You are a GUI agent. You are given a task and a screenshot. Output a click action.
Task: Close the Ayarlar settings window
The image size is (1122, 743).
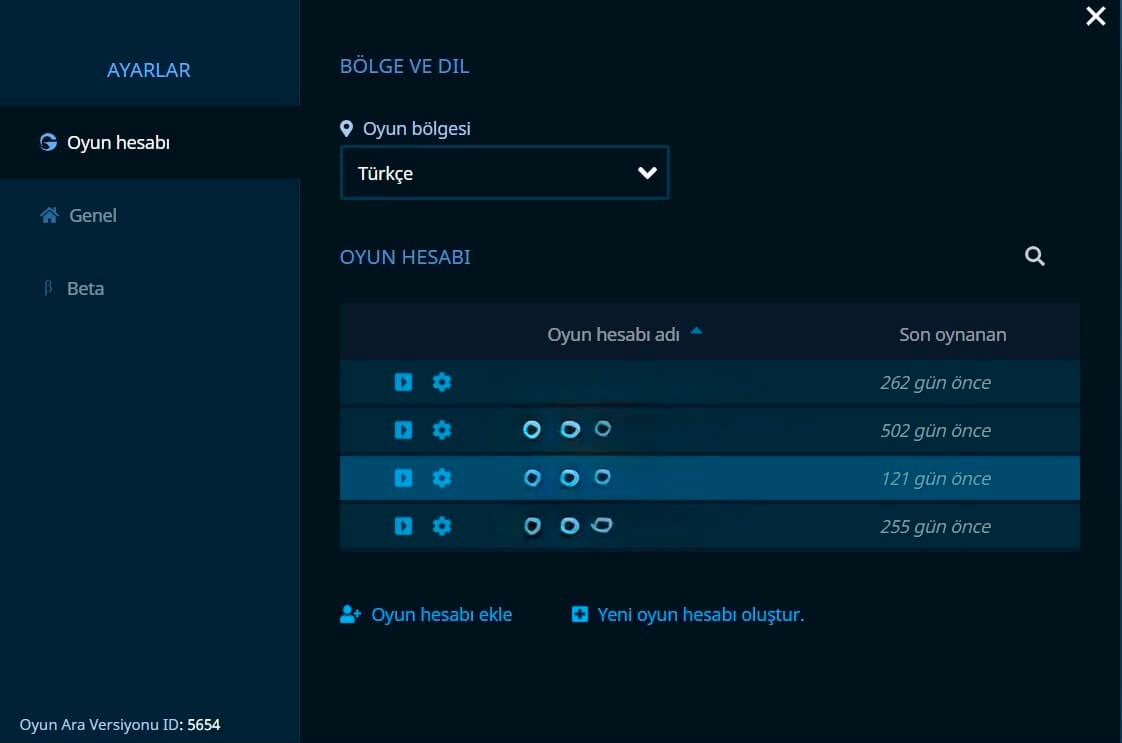(1096, 16)
